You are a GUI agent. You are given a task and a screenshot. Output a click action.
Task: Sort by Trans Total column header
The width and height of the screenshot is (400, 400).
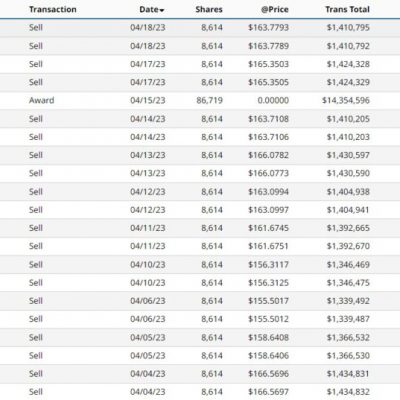[x=347, y=9]
